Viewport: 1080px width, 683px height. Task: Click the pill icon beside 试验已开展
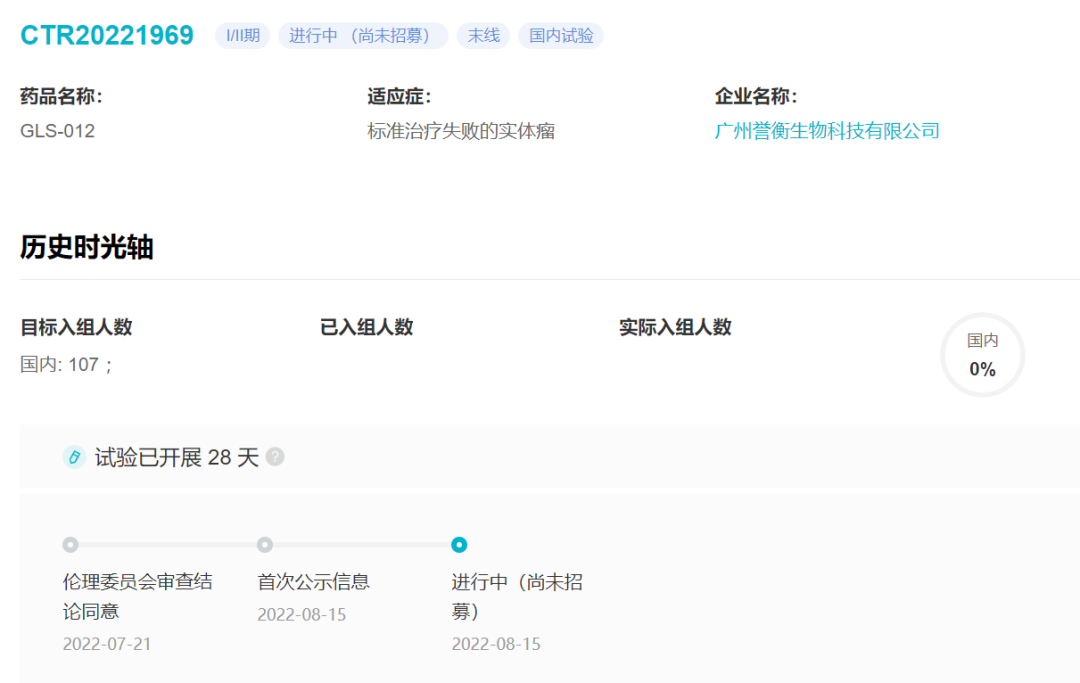click(74, 457)
